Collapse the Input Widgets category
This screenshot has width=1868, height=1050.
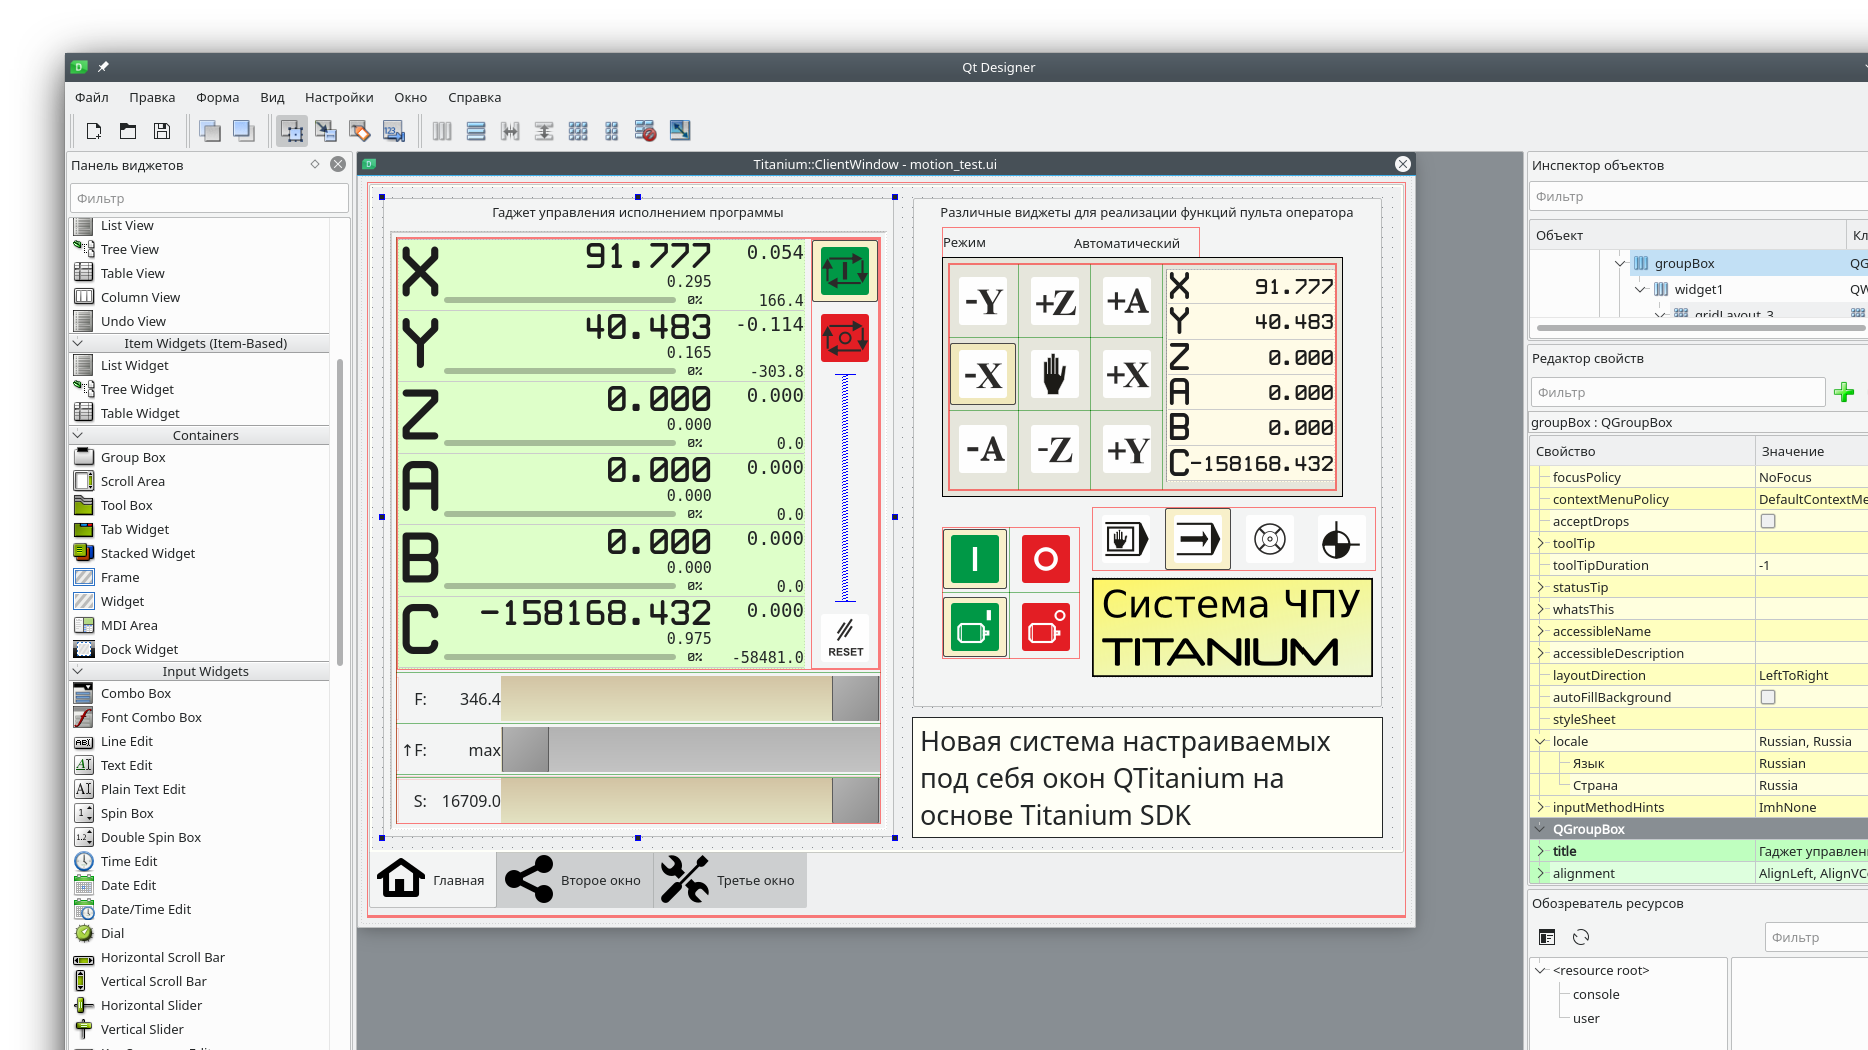click(78, 671)
